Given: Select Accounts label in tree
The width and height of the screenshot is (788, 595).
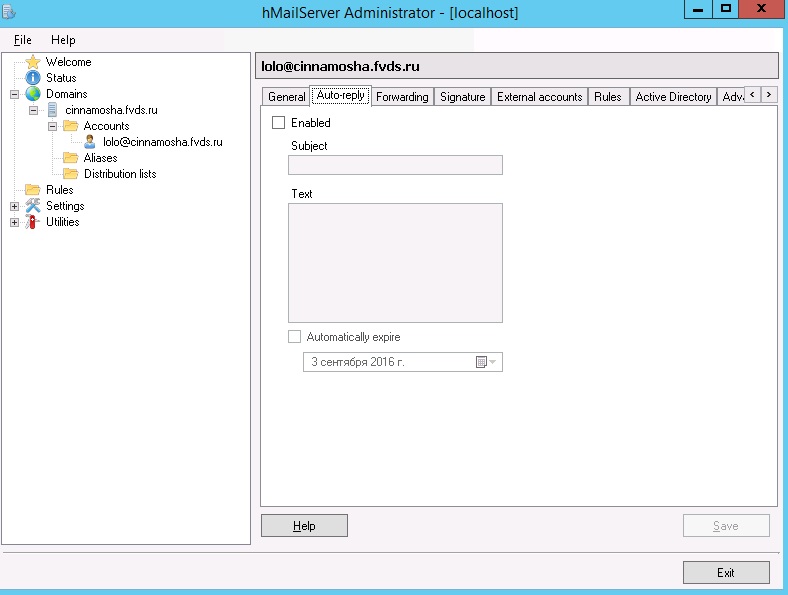Looking at the screenshot, I should (107, 126).
